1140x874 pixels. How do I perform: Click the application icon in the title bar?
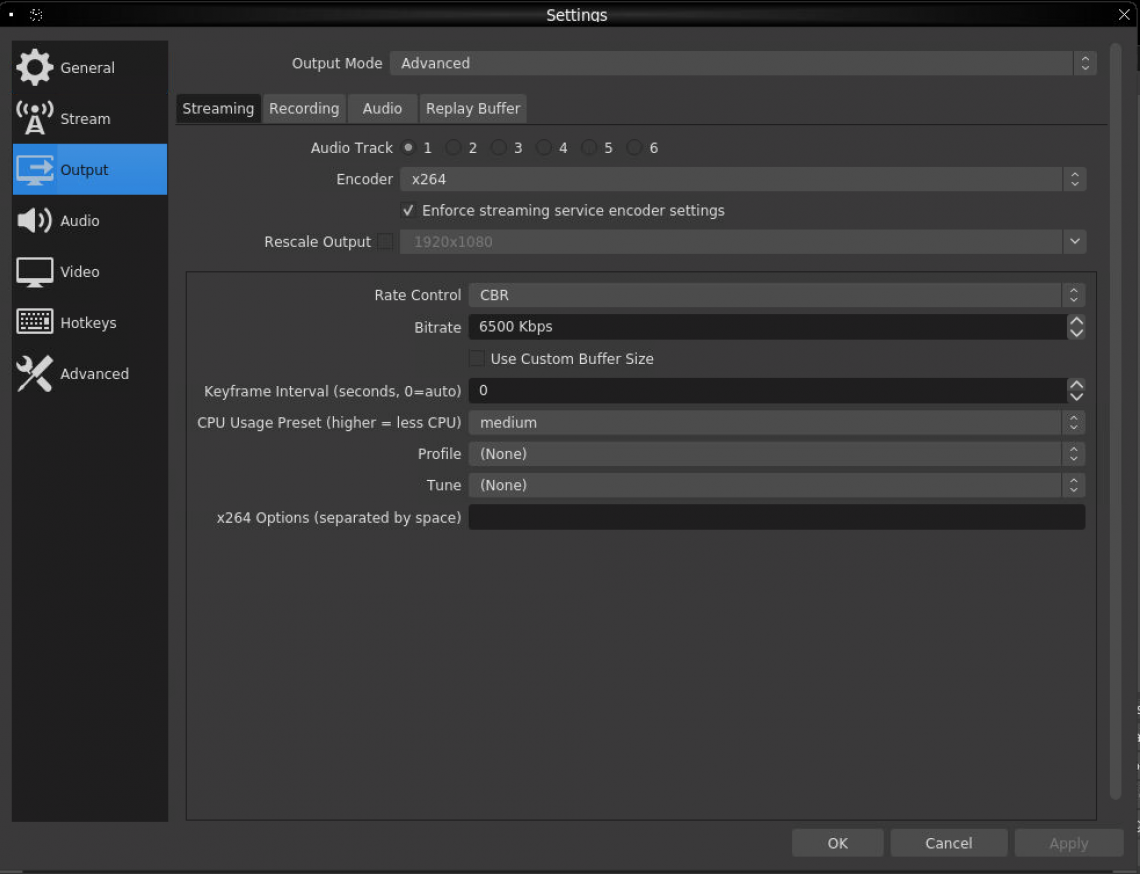point(37,14)
